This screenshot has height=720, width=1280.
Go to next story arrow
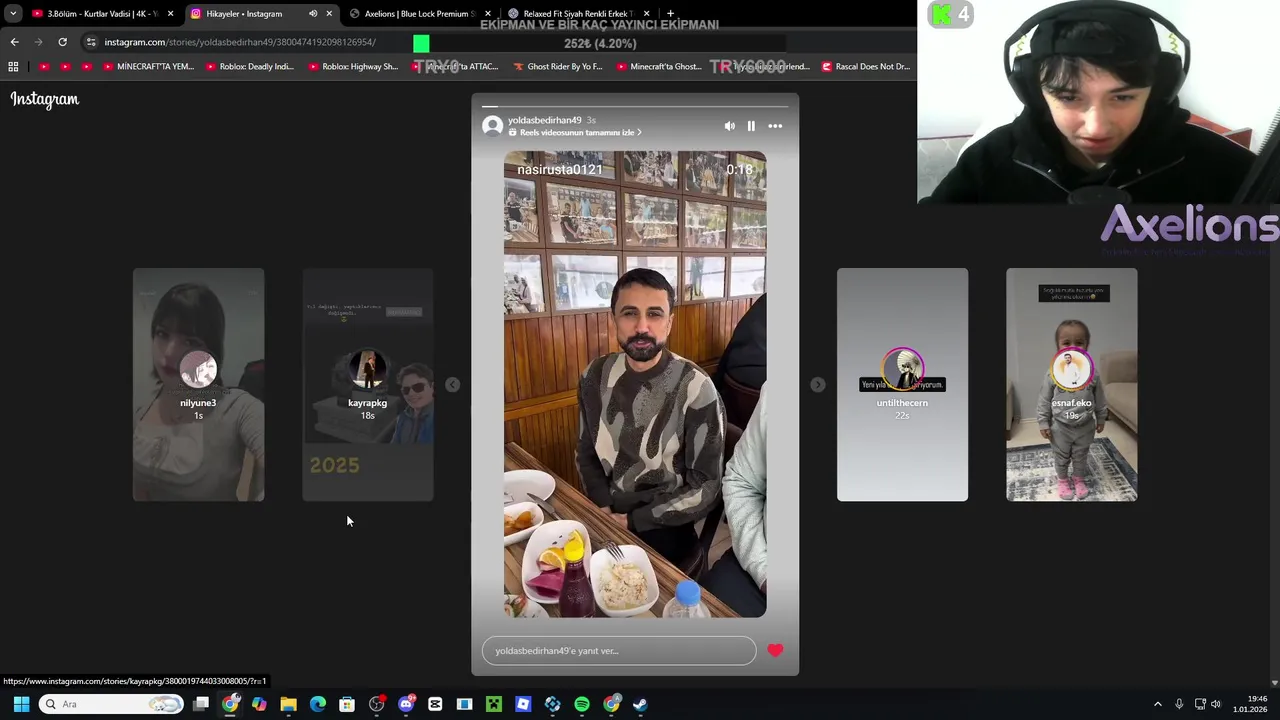point(817,385)
